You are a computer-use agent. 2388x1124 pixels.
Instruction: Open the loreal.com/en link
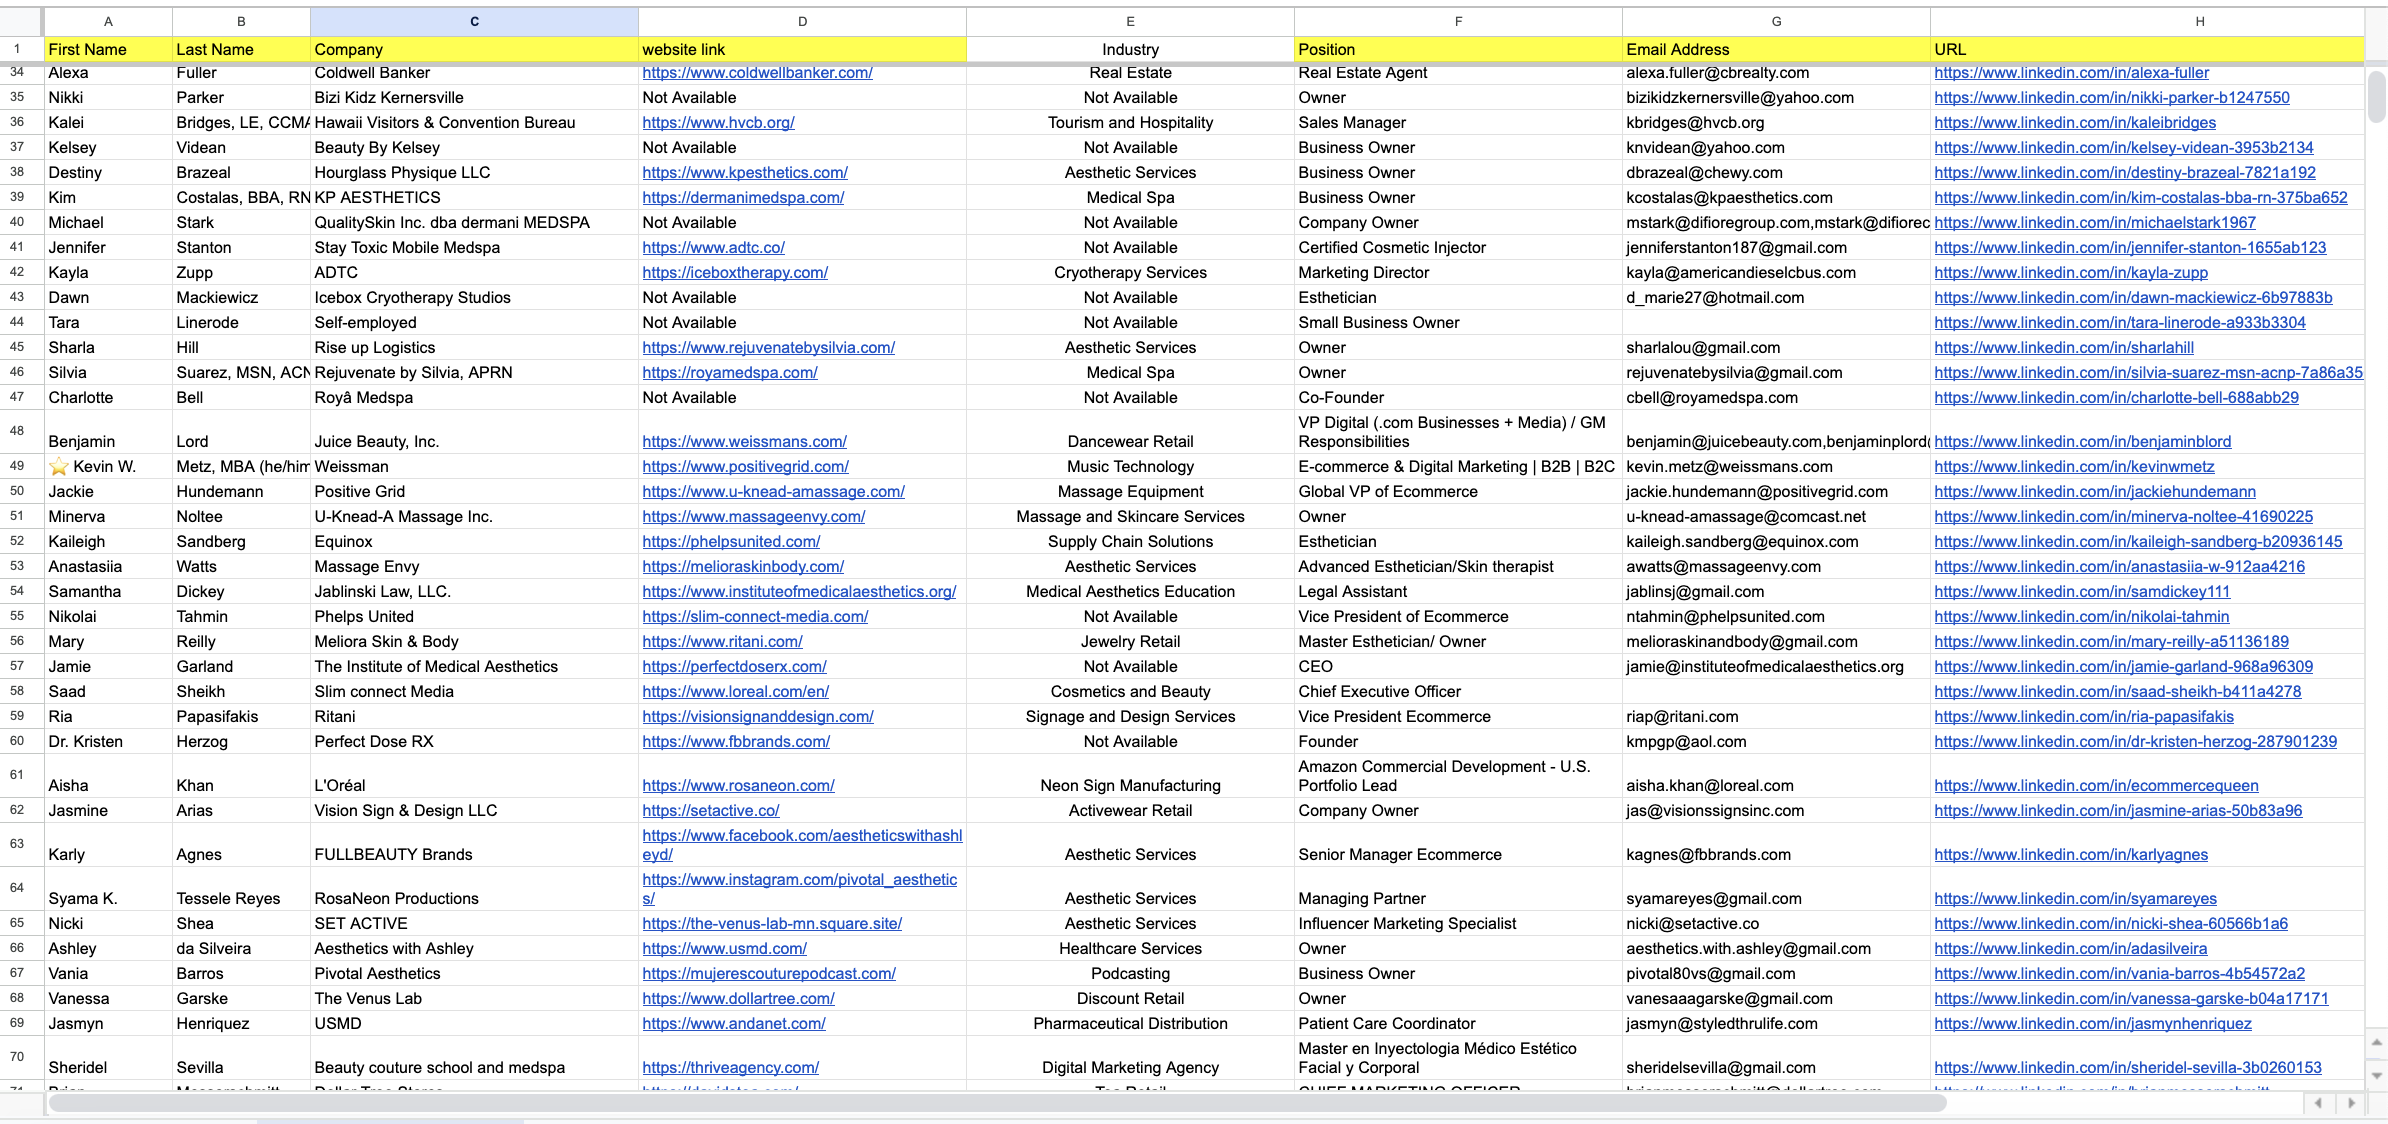tap(735, 691)
